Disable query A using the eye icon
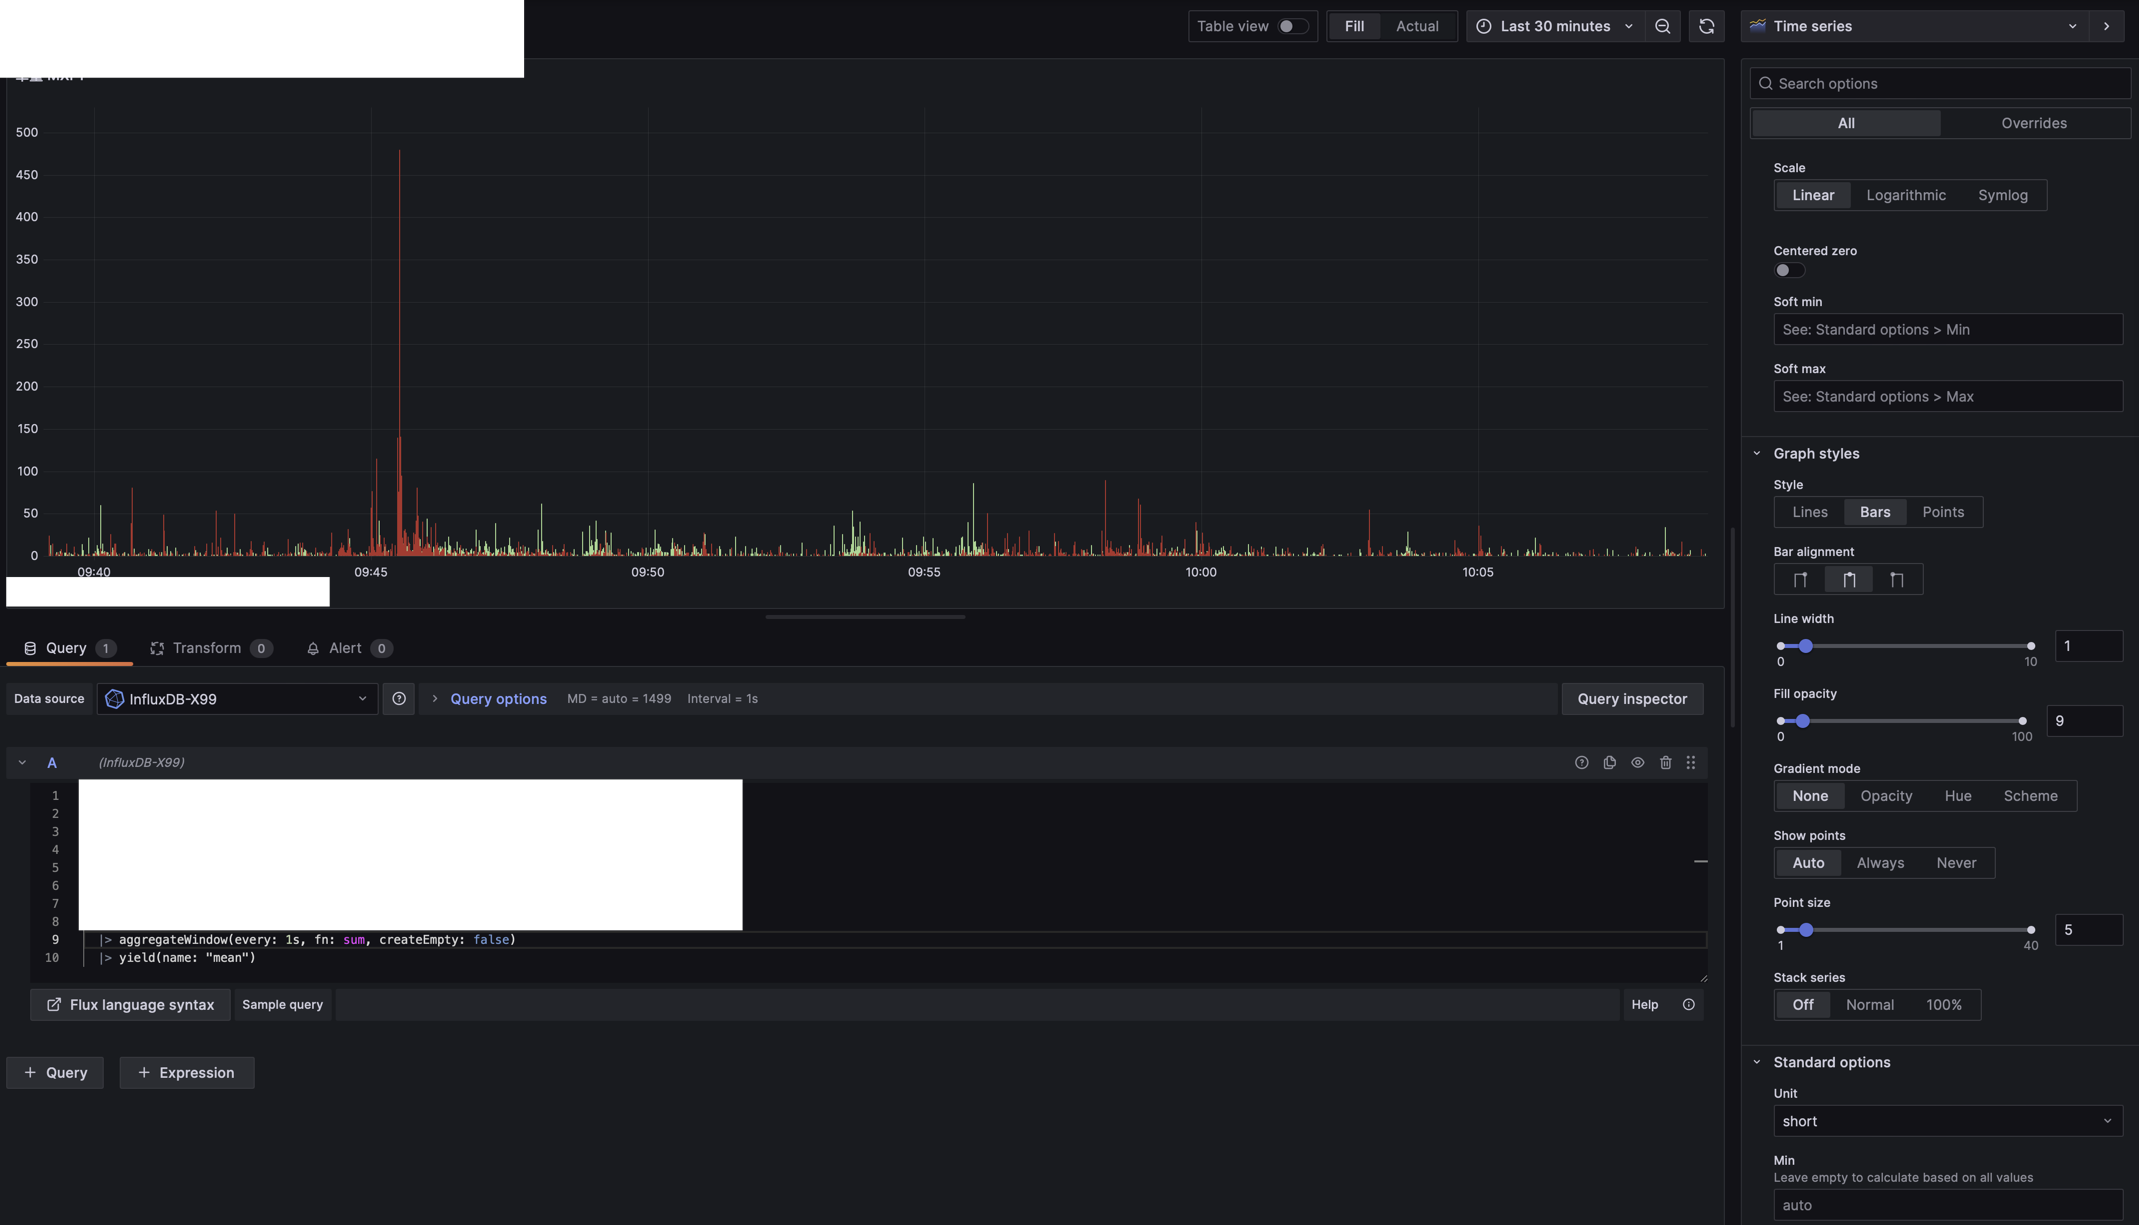 click(x=1638, y=762)
